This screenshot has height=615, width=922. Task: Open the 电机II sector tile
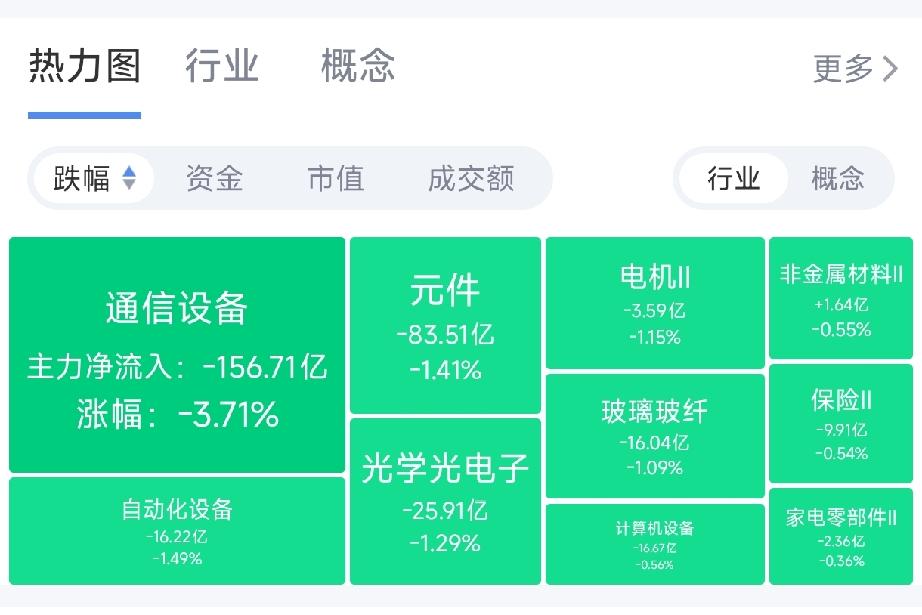pyautogui.click(x=655, y=303)
